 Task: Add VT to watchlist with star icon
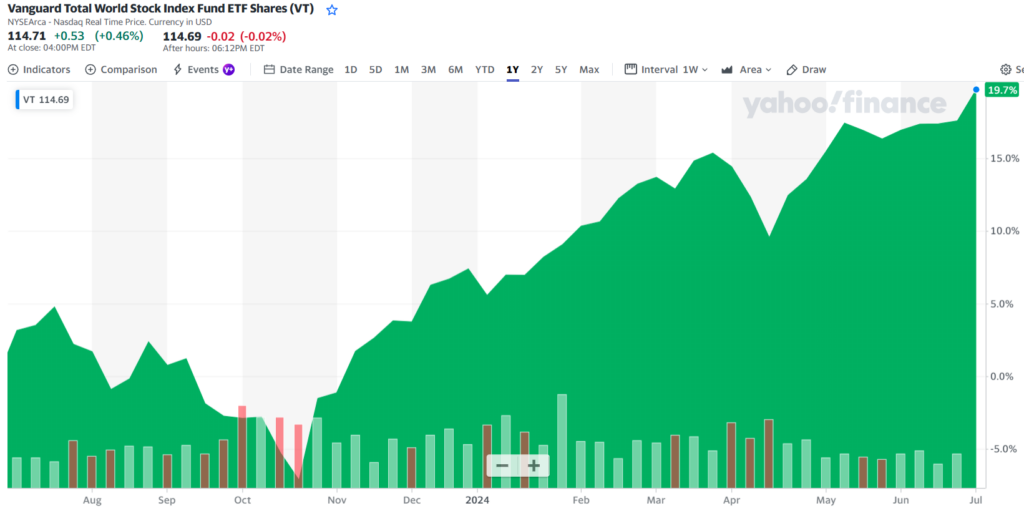click(x=332, y=9)
